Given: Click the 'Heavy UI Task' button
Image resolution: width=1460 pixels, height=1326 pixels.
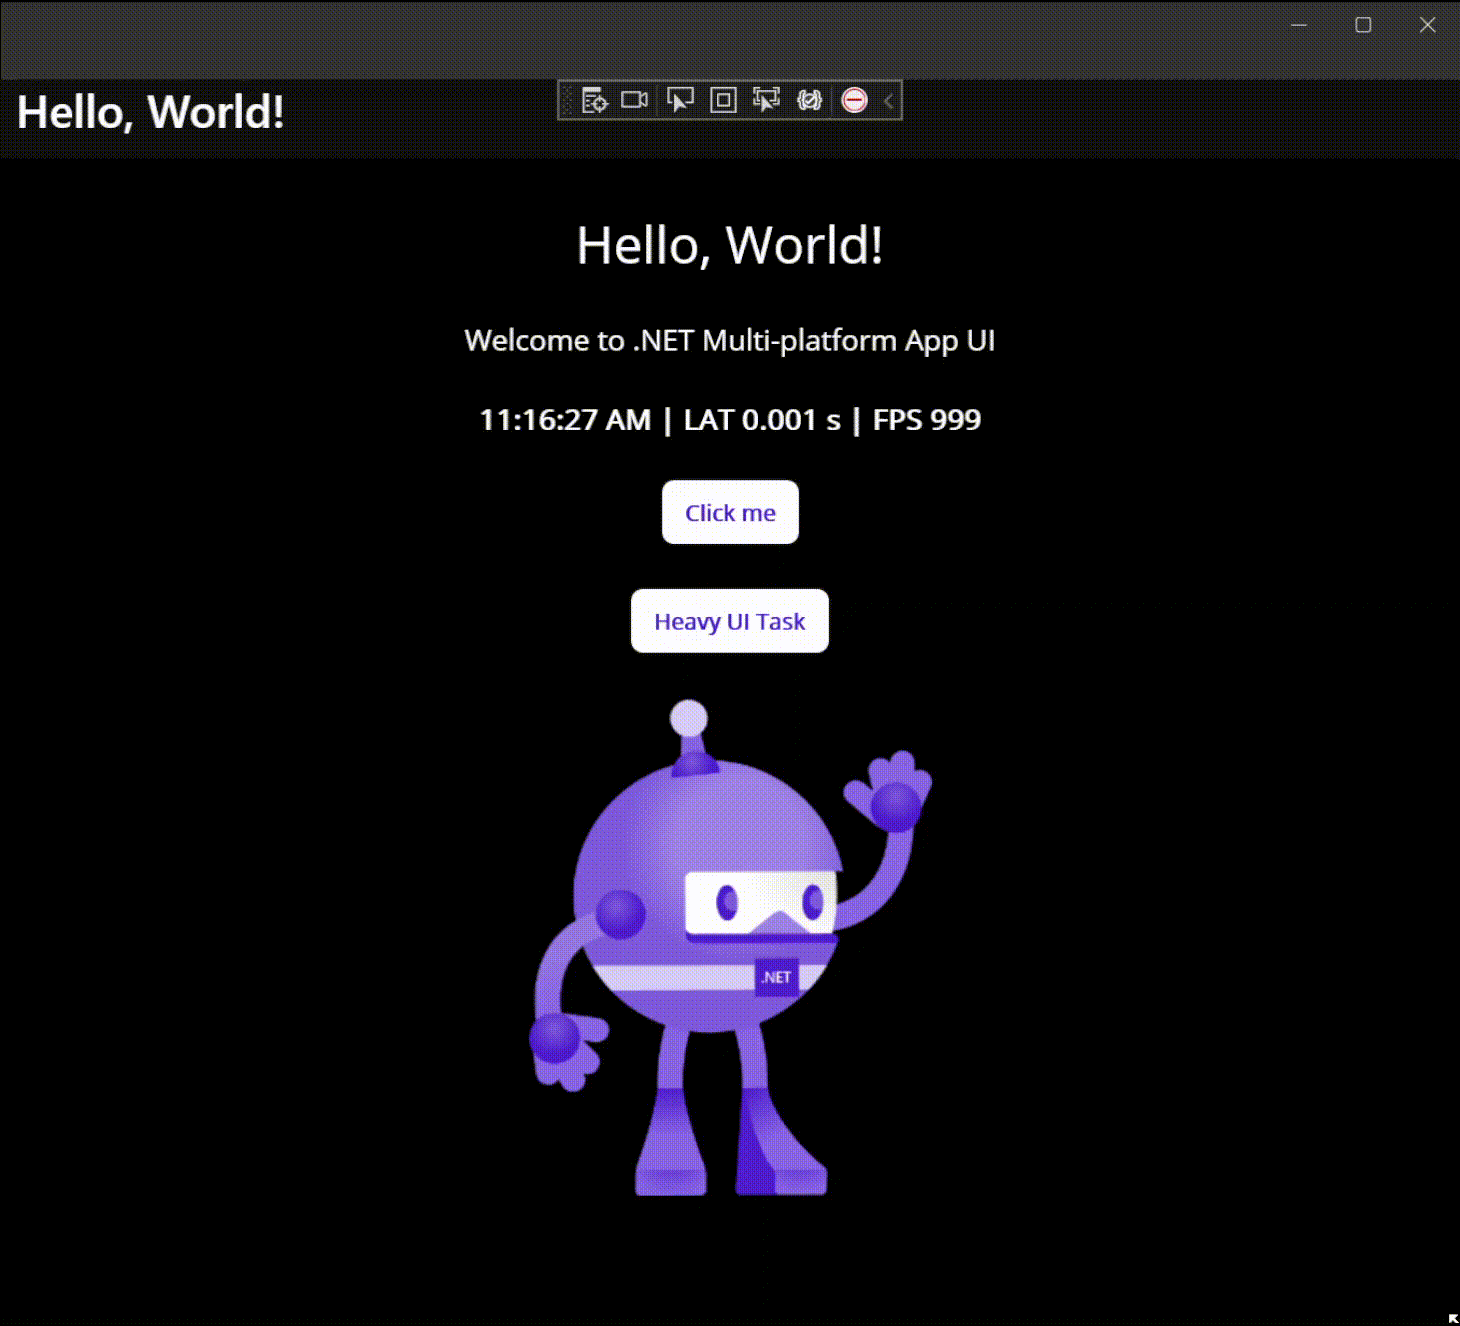Looking at the screenshot, I should (x=730, y=621).
